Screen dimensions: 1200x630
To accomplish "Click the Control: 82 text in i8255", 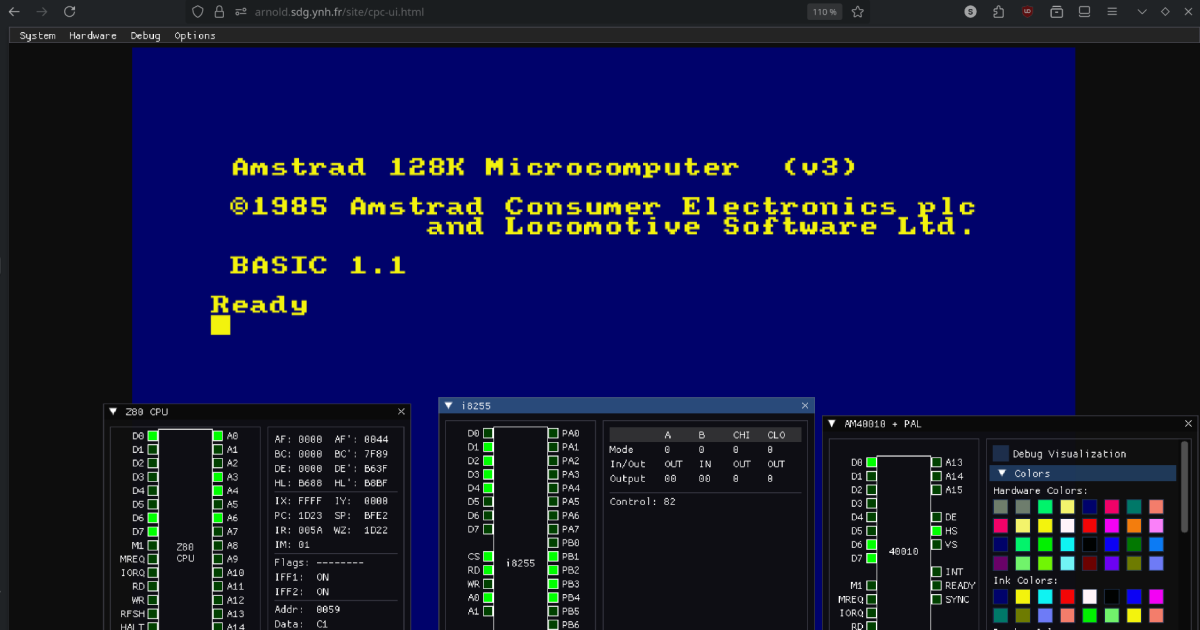I will (643, 501).
